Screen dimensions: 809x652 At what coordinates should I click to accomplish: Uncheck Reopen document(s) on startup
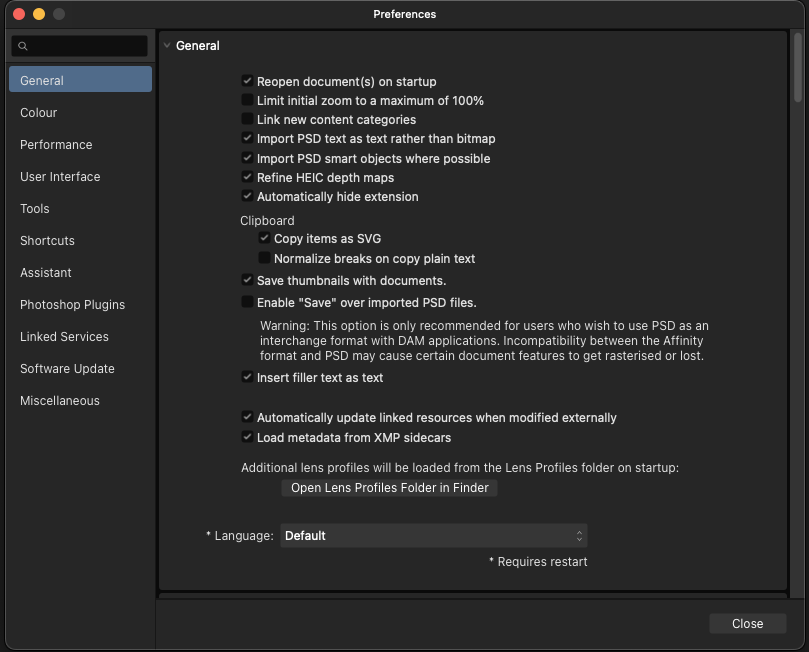(247, 81)
